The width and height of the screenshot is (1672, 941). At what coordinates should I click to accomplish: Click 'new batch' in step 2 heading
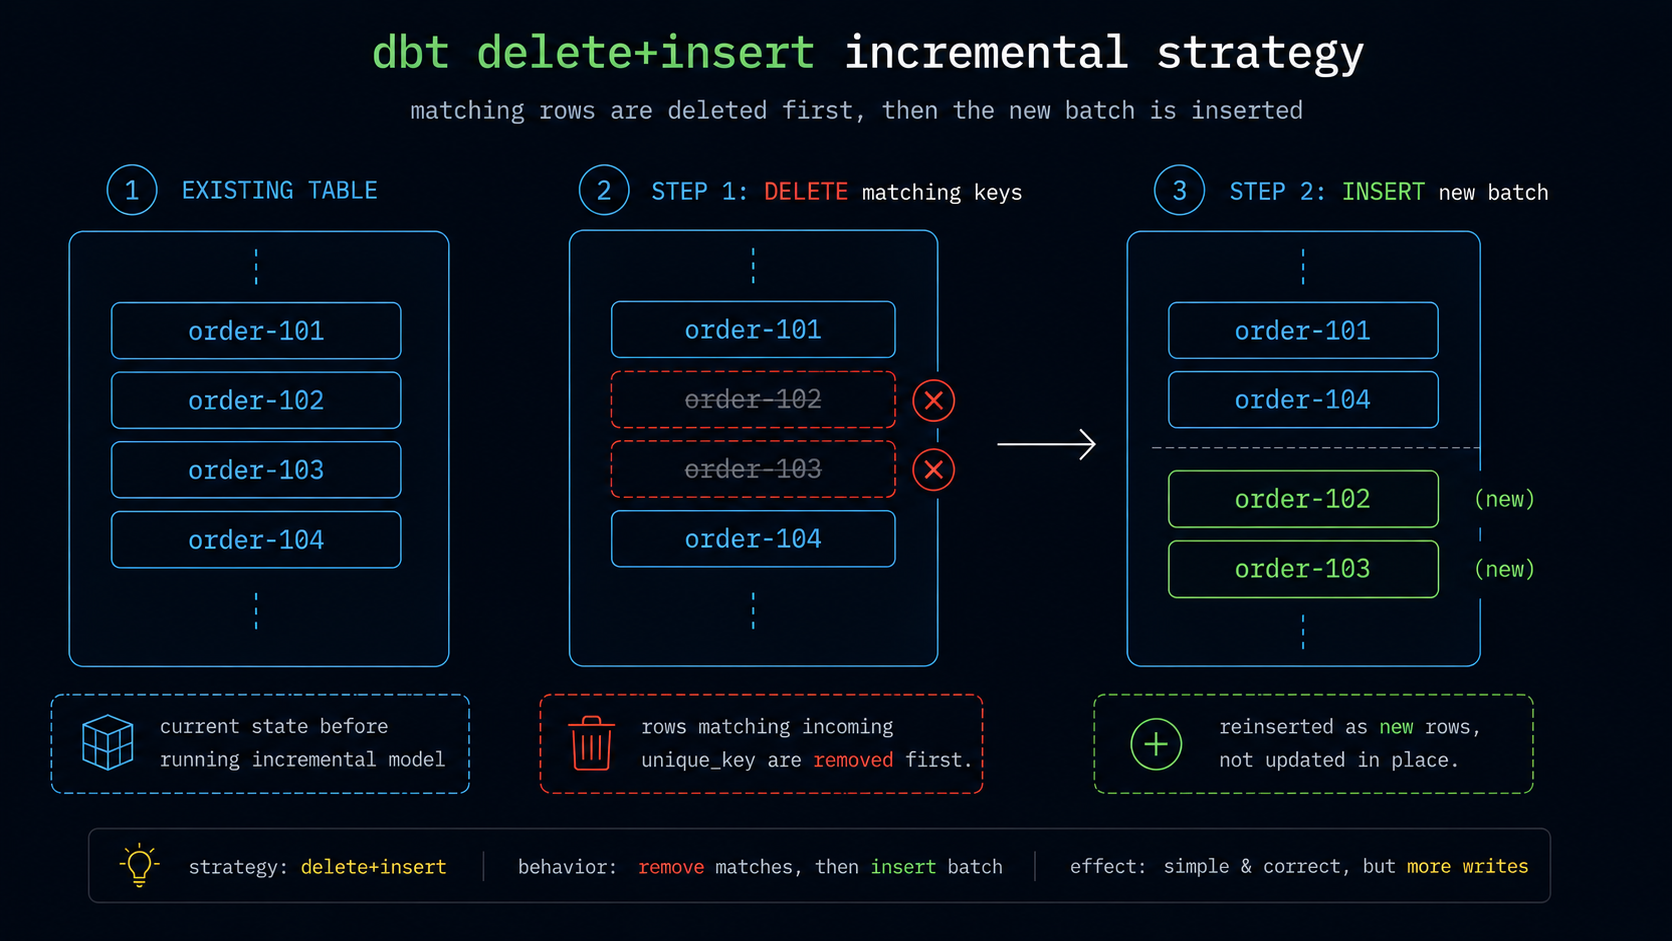click(x=1493, y=192)
